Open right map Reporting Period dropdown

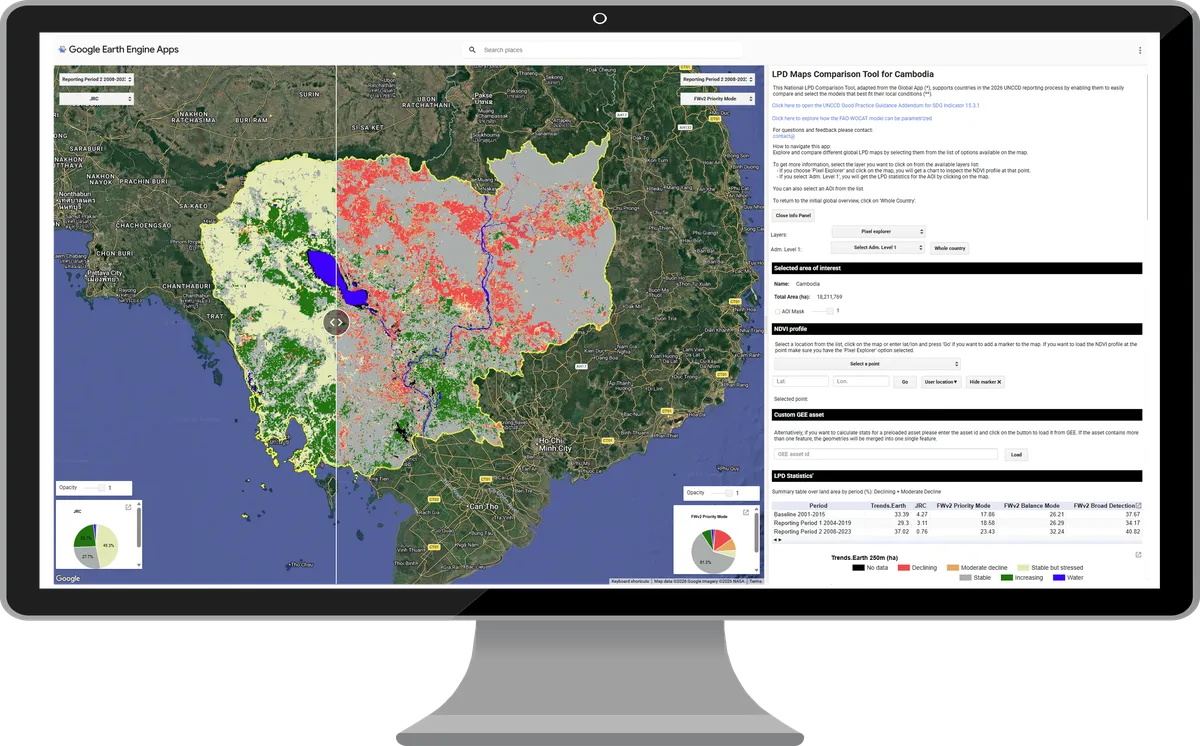717,79
